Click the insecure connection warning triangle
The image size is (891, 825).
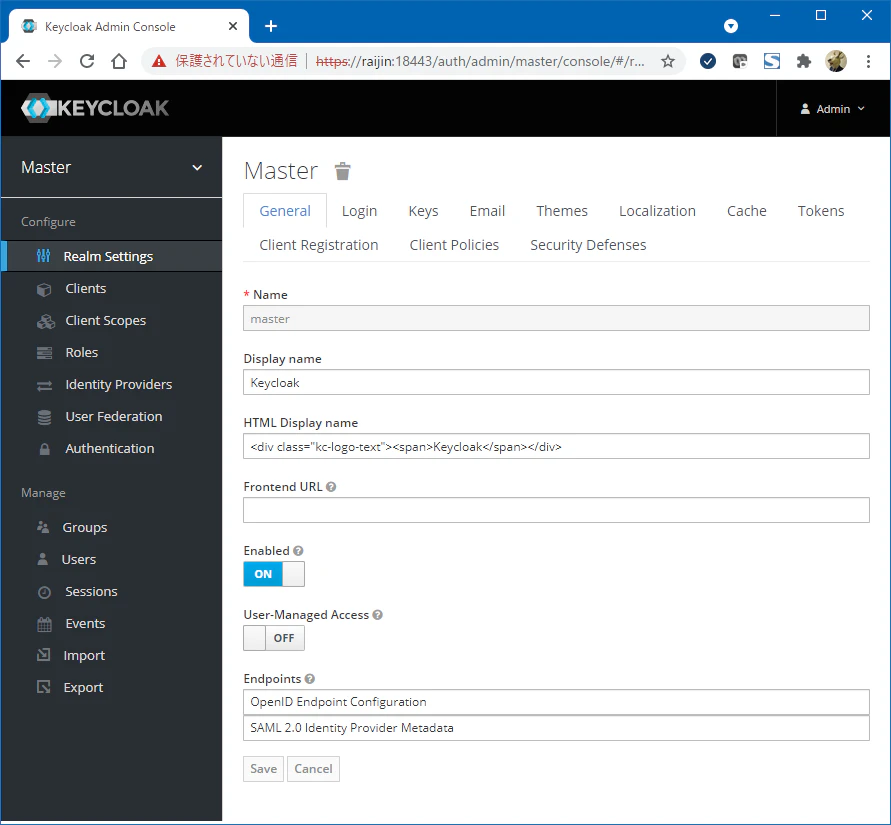159,61
